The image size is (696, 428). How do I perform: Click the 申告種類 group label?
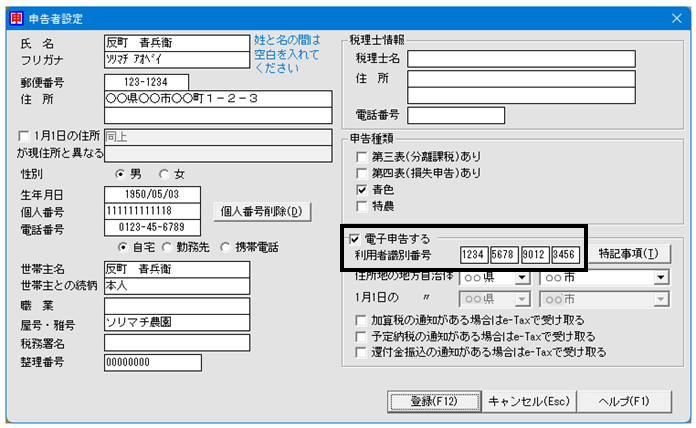372,139
